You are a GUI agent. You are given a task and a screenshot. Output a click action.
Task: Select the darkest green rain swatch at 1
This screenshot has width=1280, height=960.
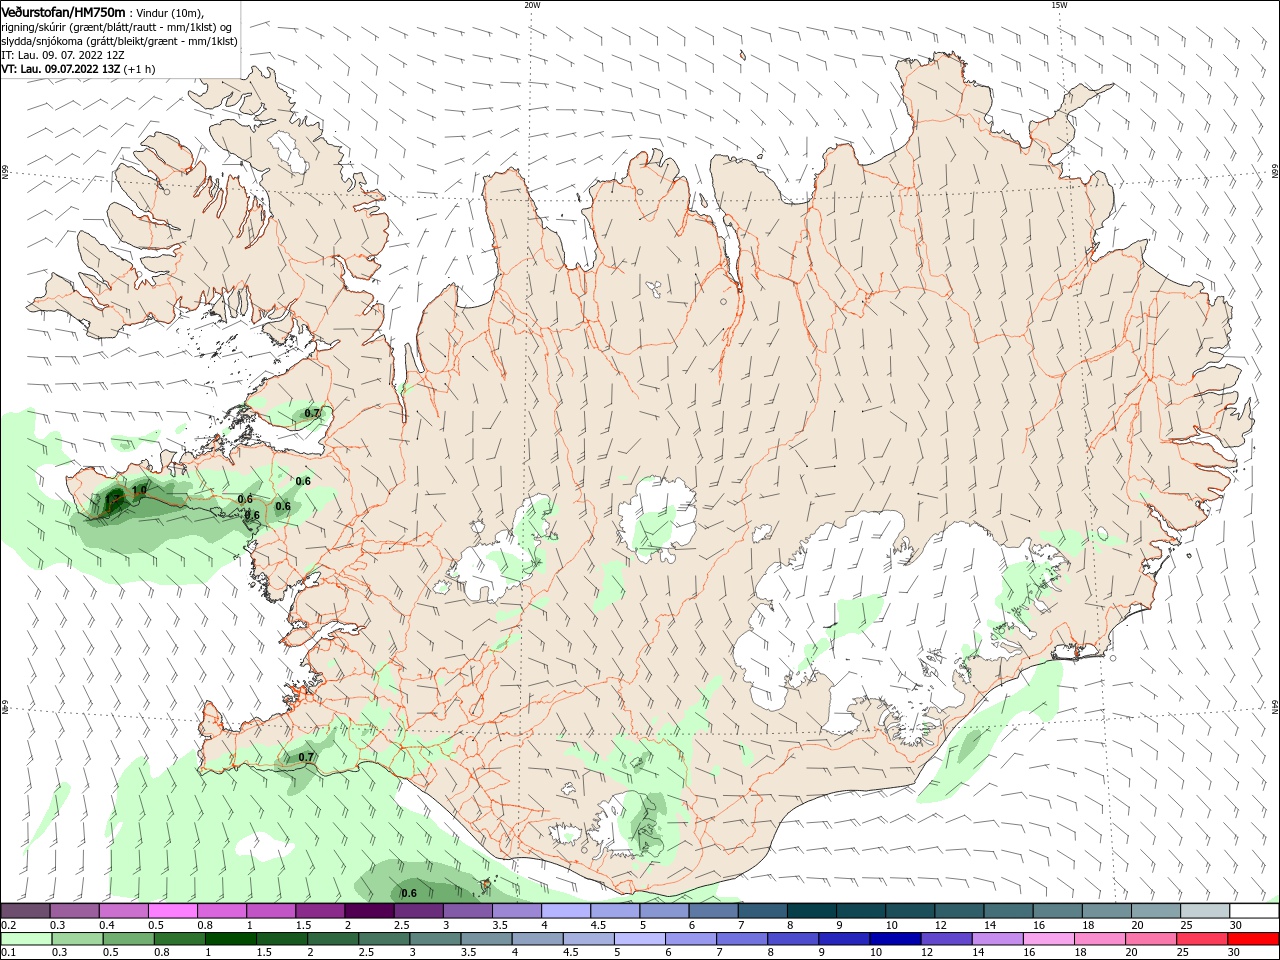(229, 939)
